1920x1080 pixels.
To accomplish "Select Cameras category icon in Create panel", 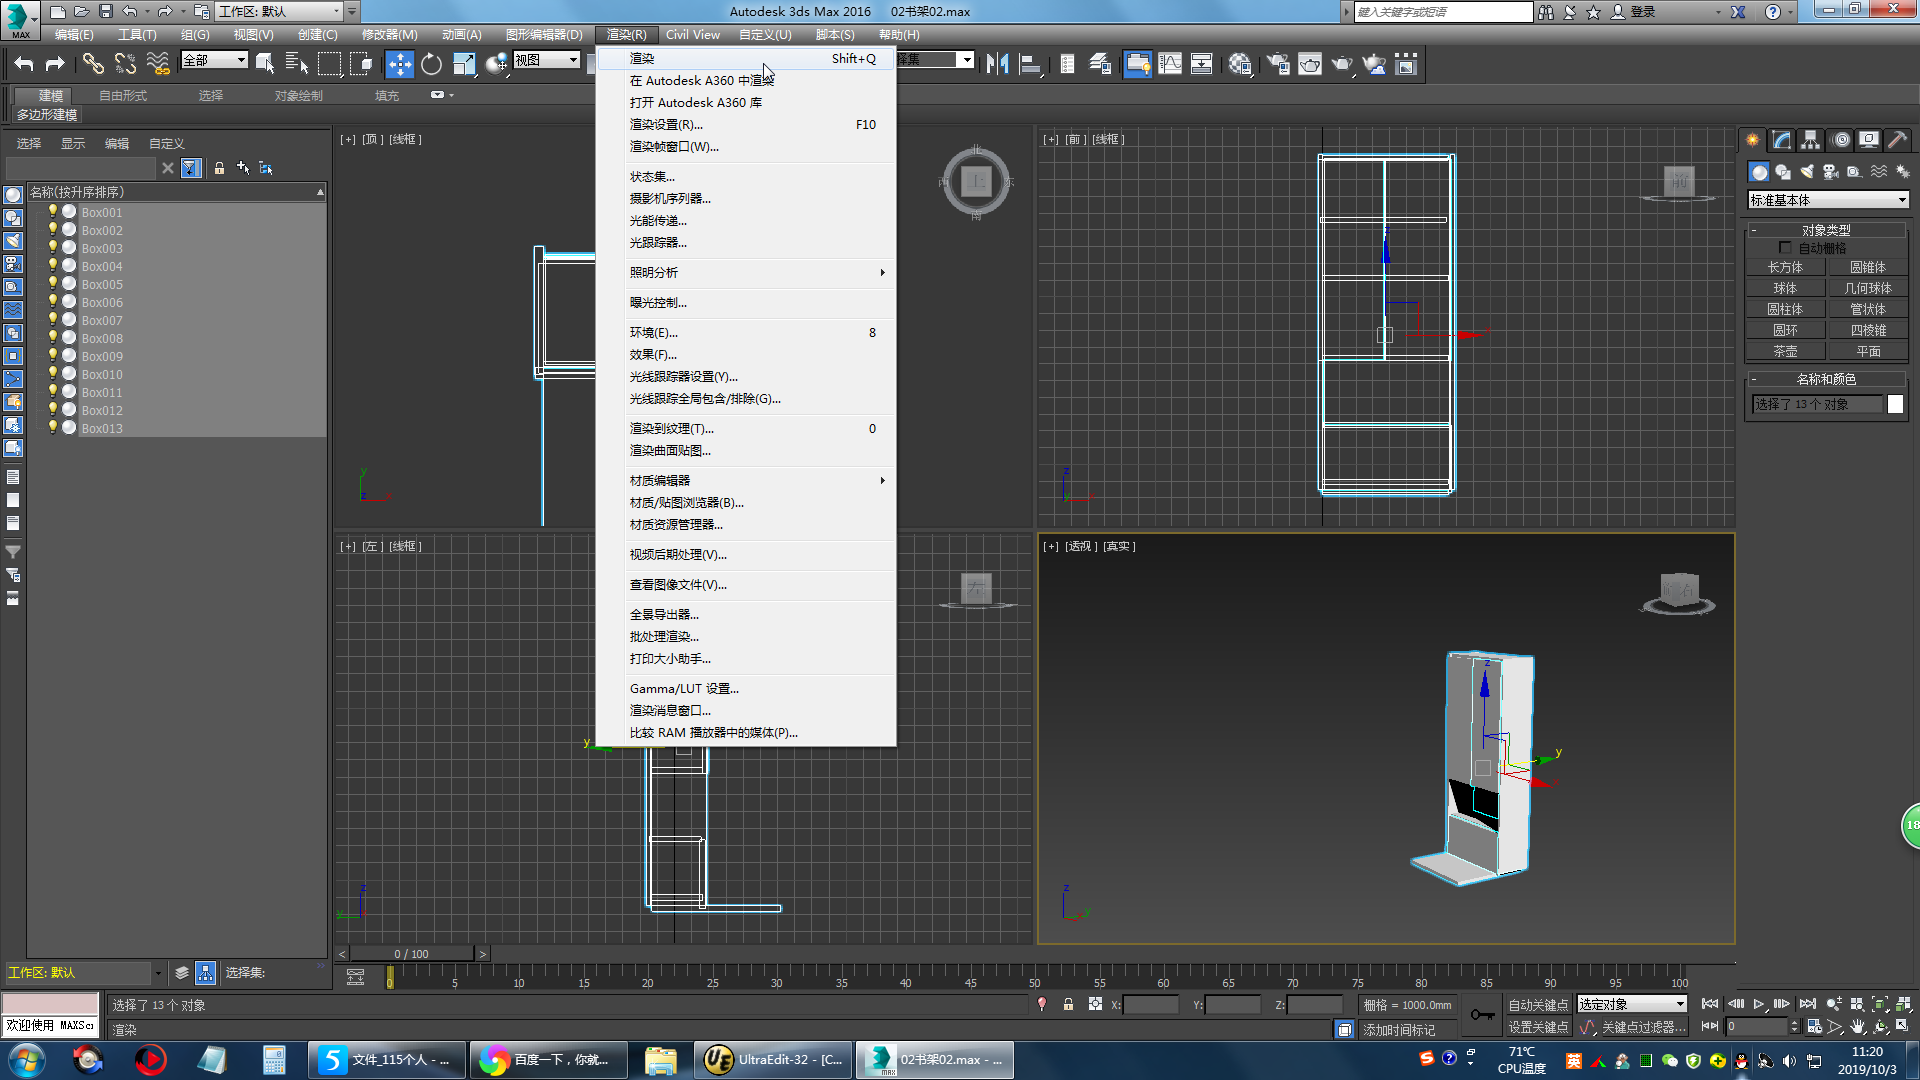I will tap(1831, 172).
